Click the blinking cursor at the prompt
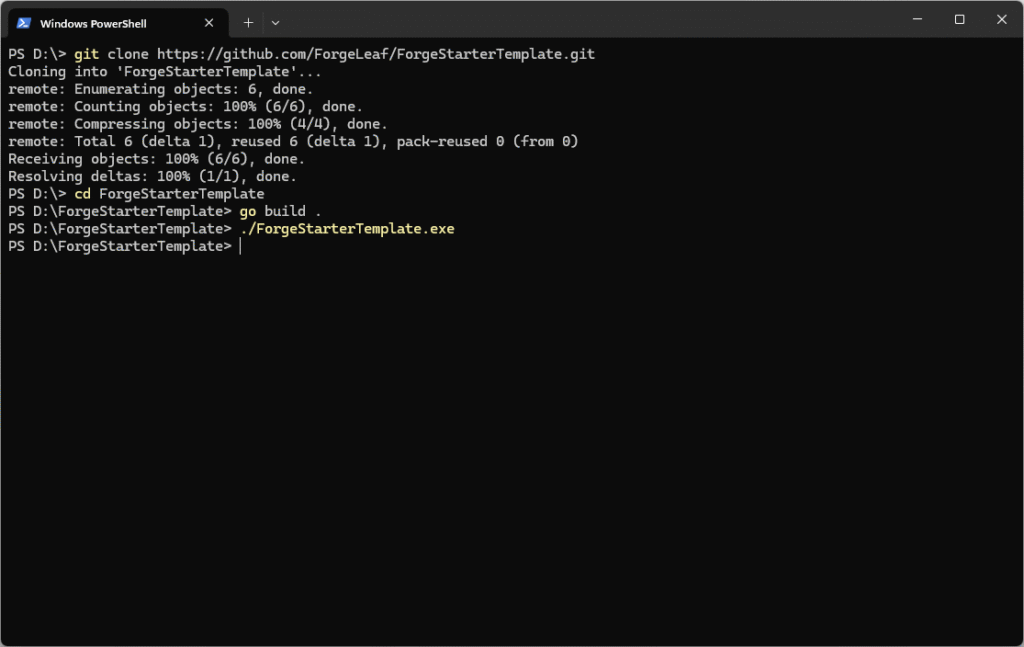Image resolution: width=1024 pixels, height=647 pixels. pyautogui.click(x=239, y=245)
